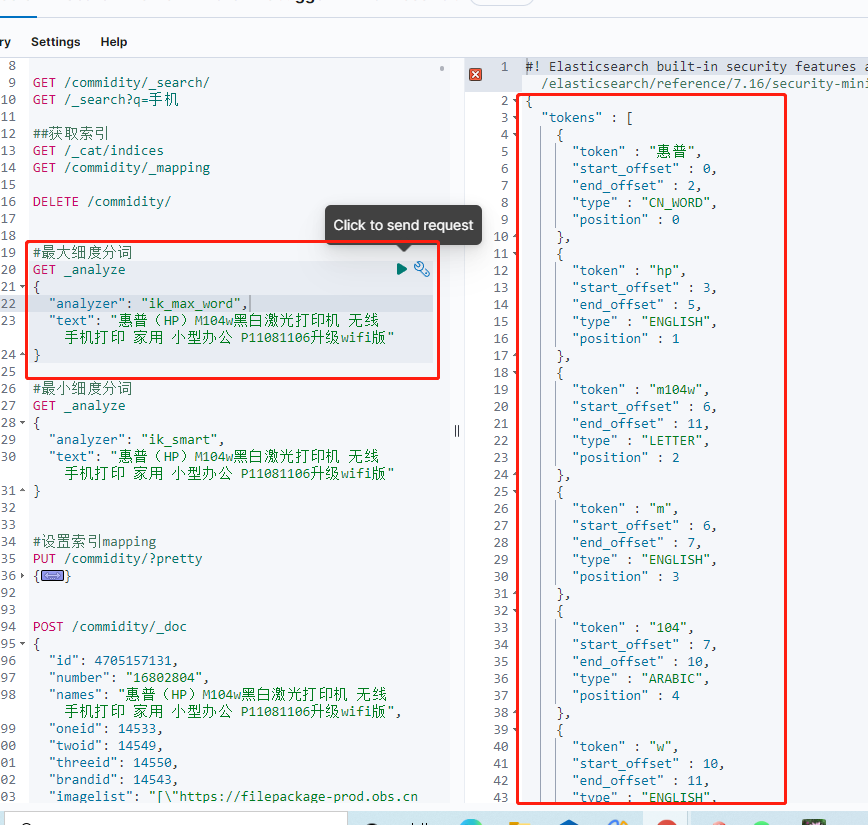Click the "twoid": 14549 line
This screenshot has height=825, width=868.
(106, 746)
